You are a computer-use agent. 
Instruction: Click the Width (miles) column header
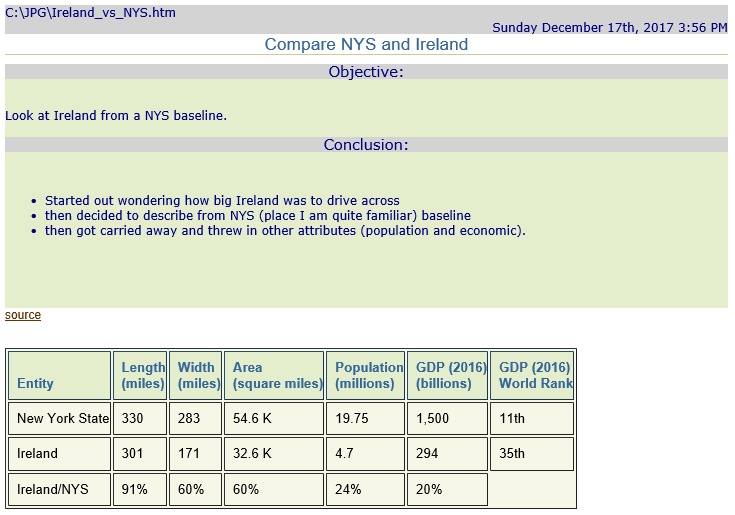coord(195,375)
